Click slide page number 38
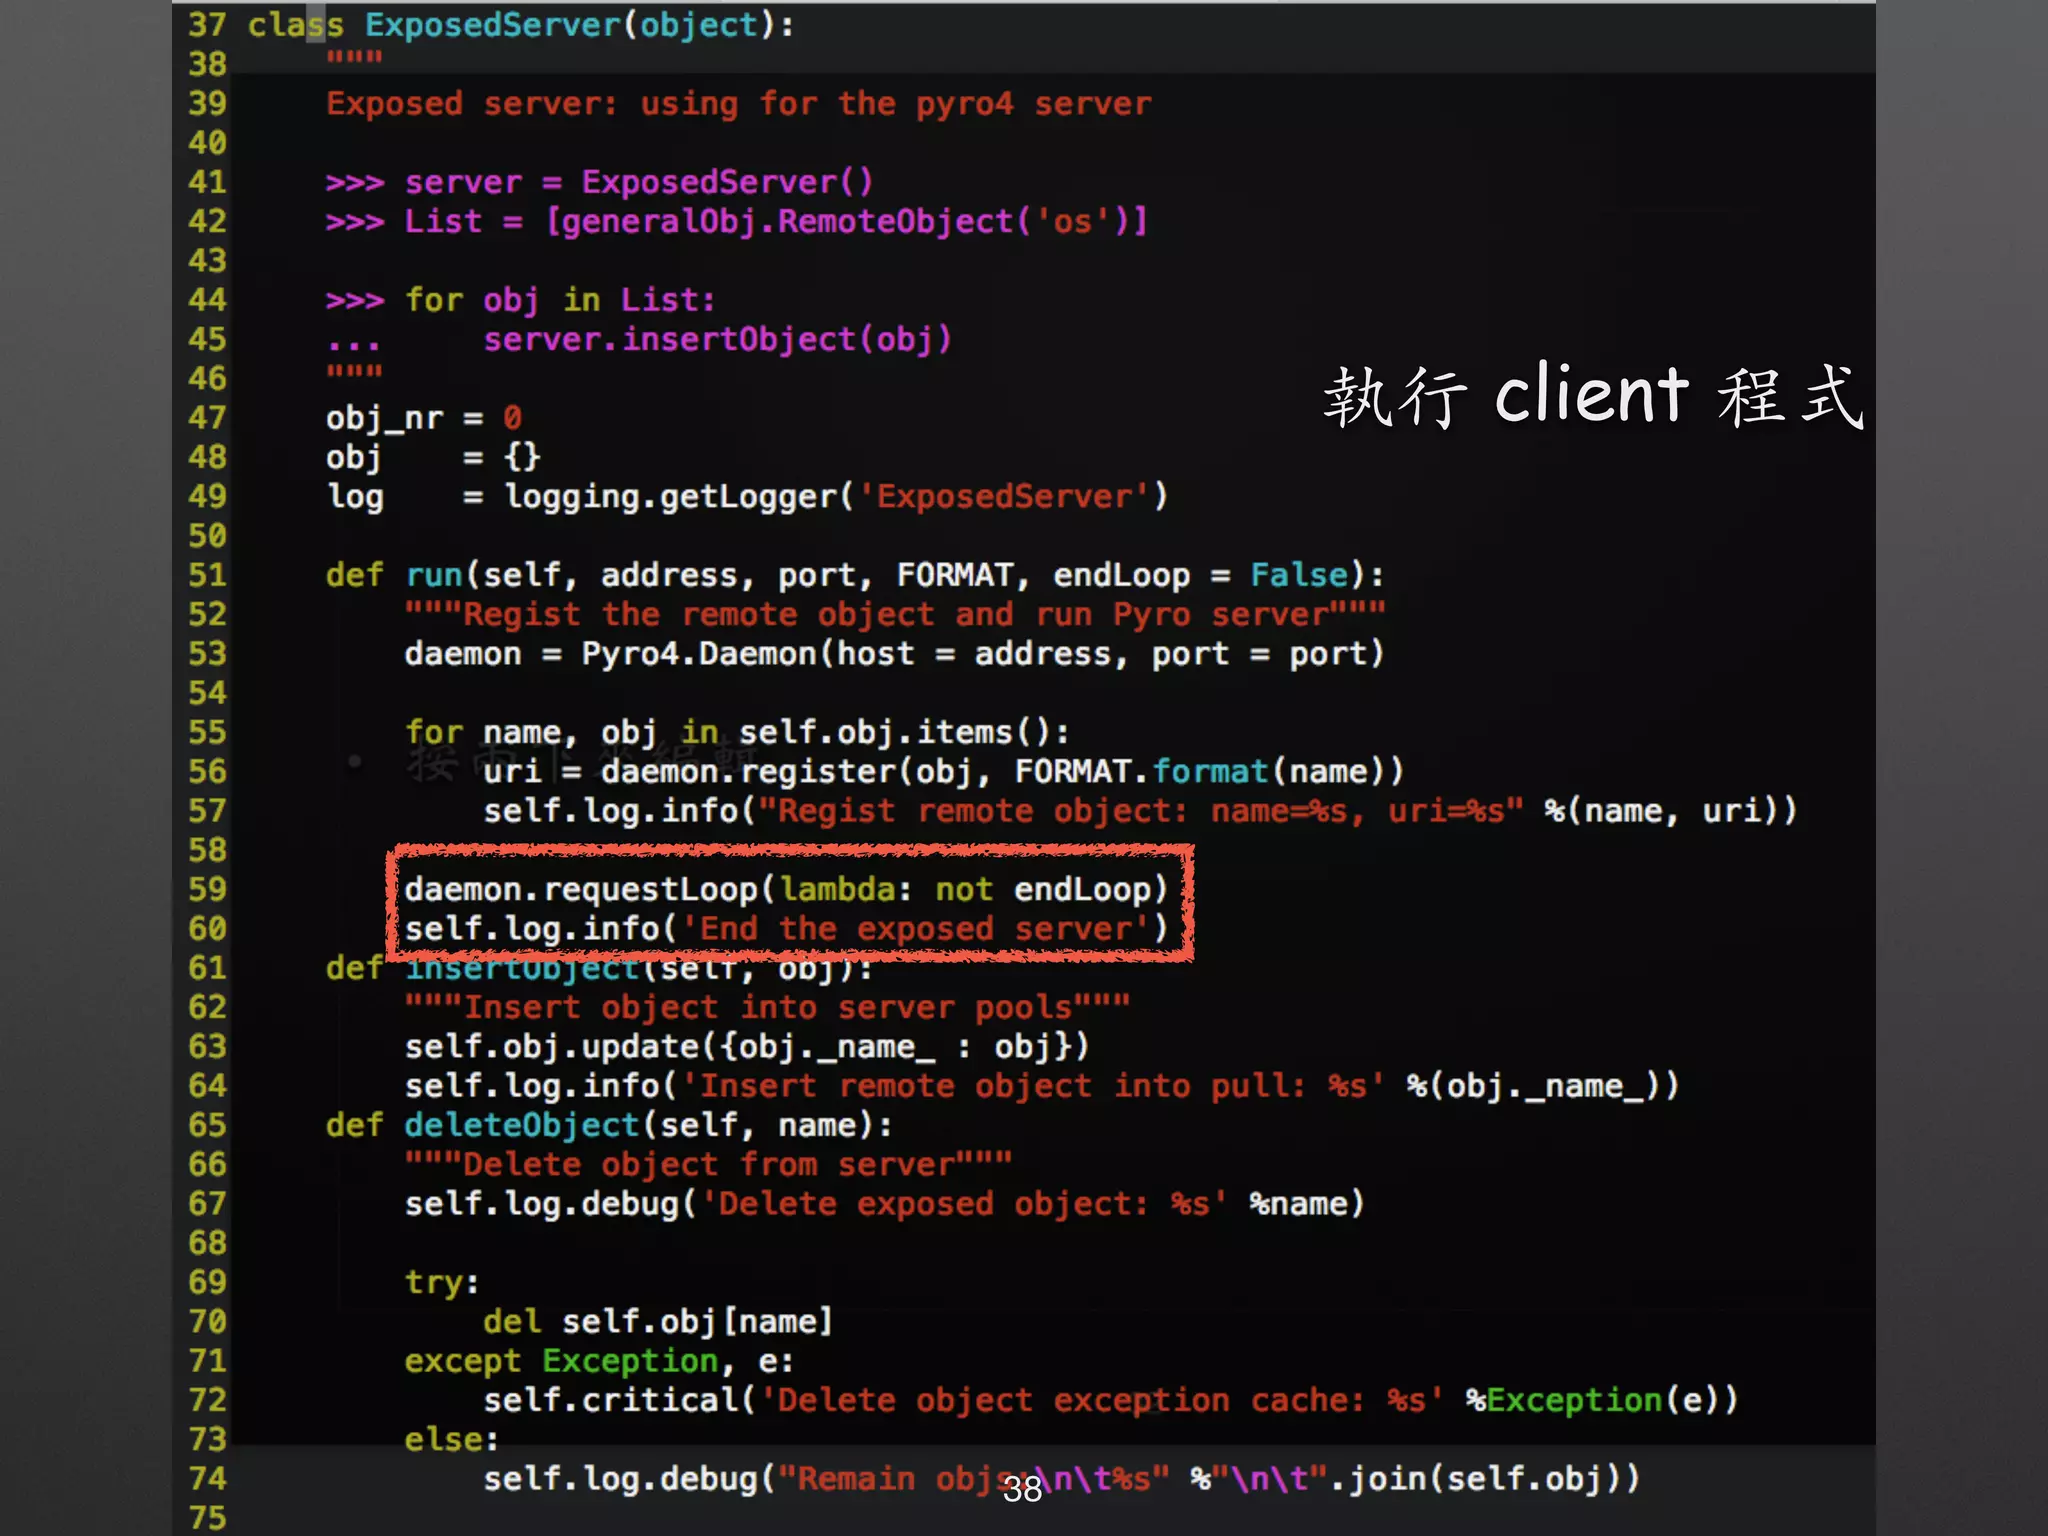This screenshot has width=2048, height=1536. (1022, 1490)
